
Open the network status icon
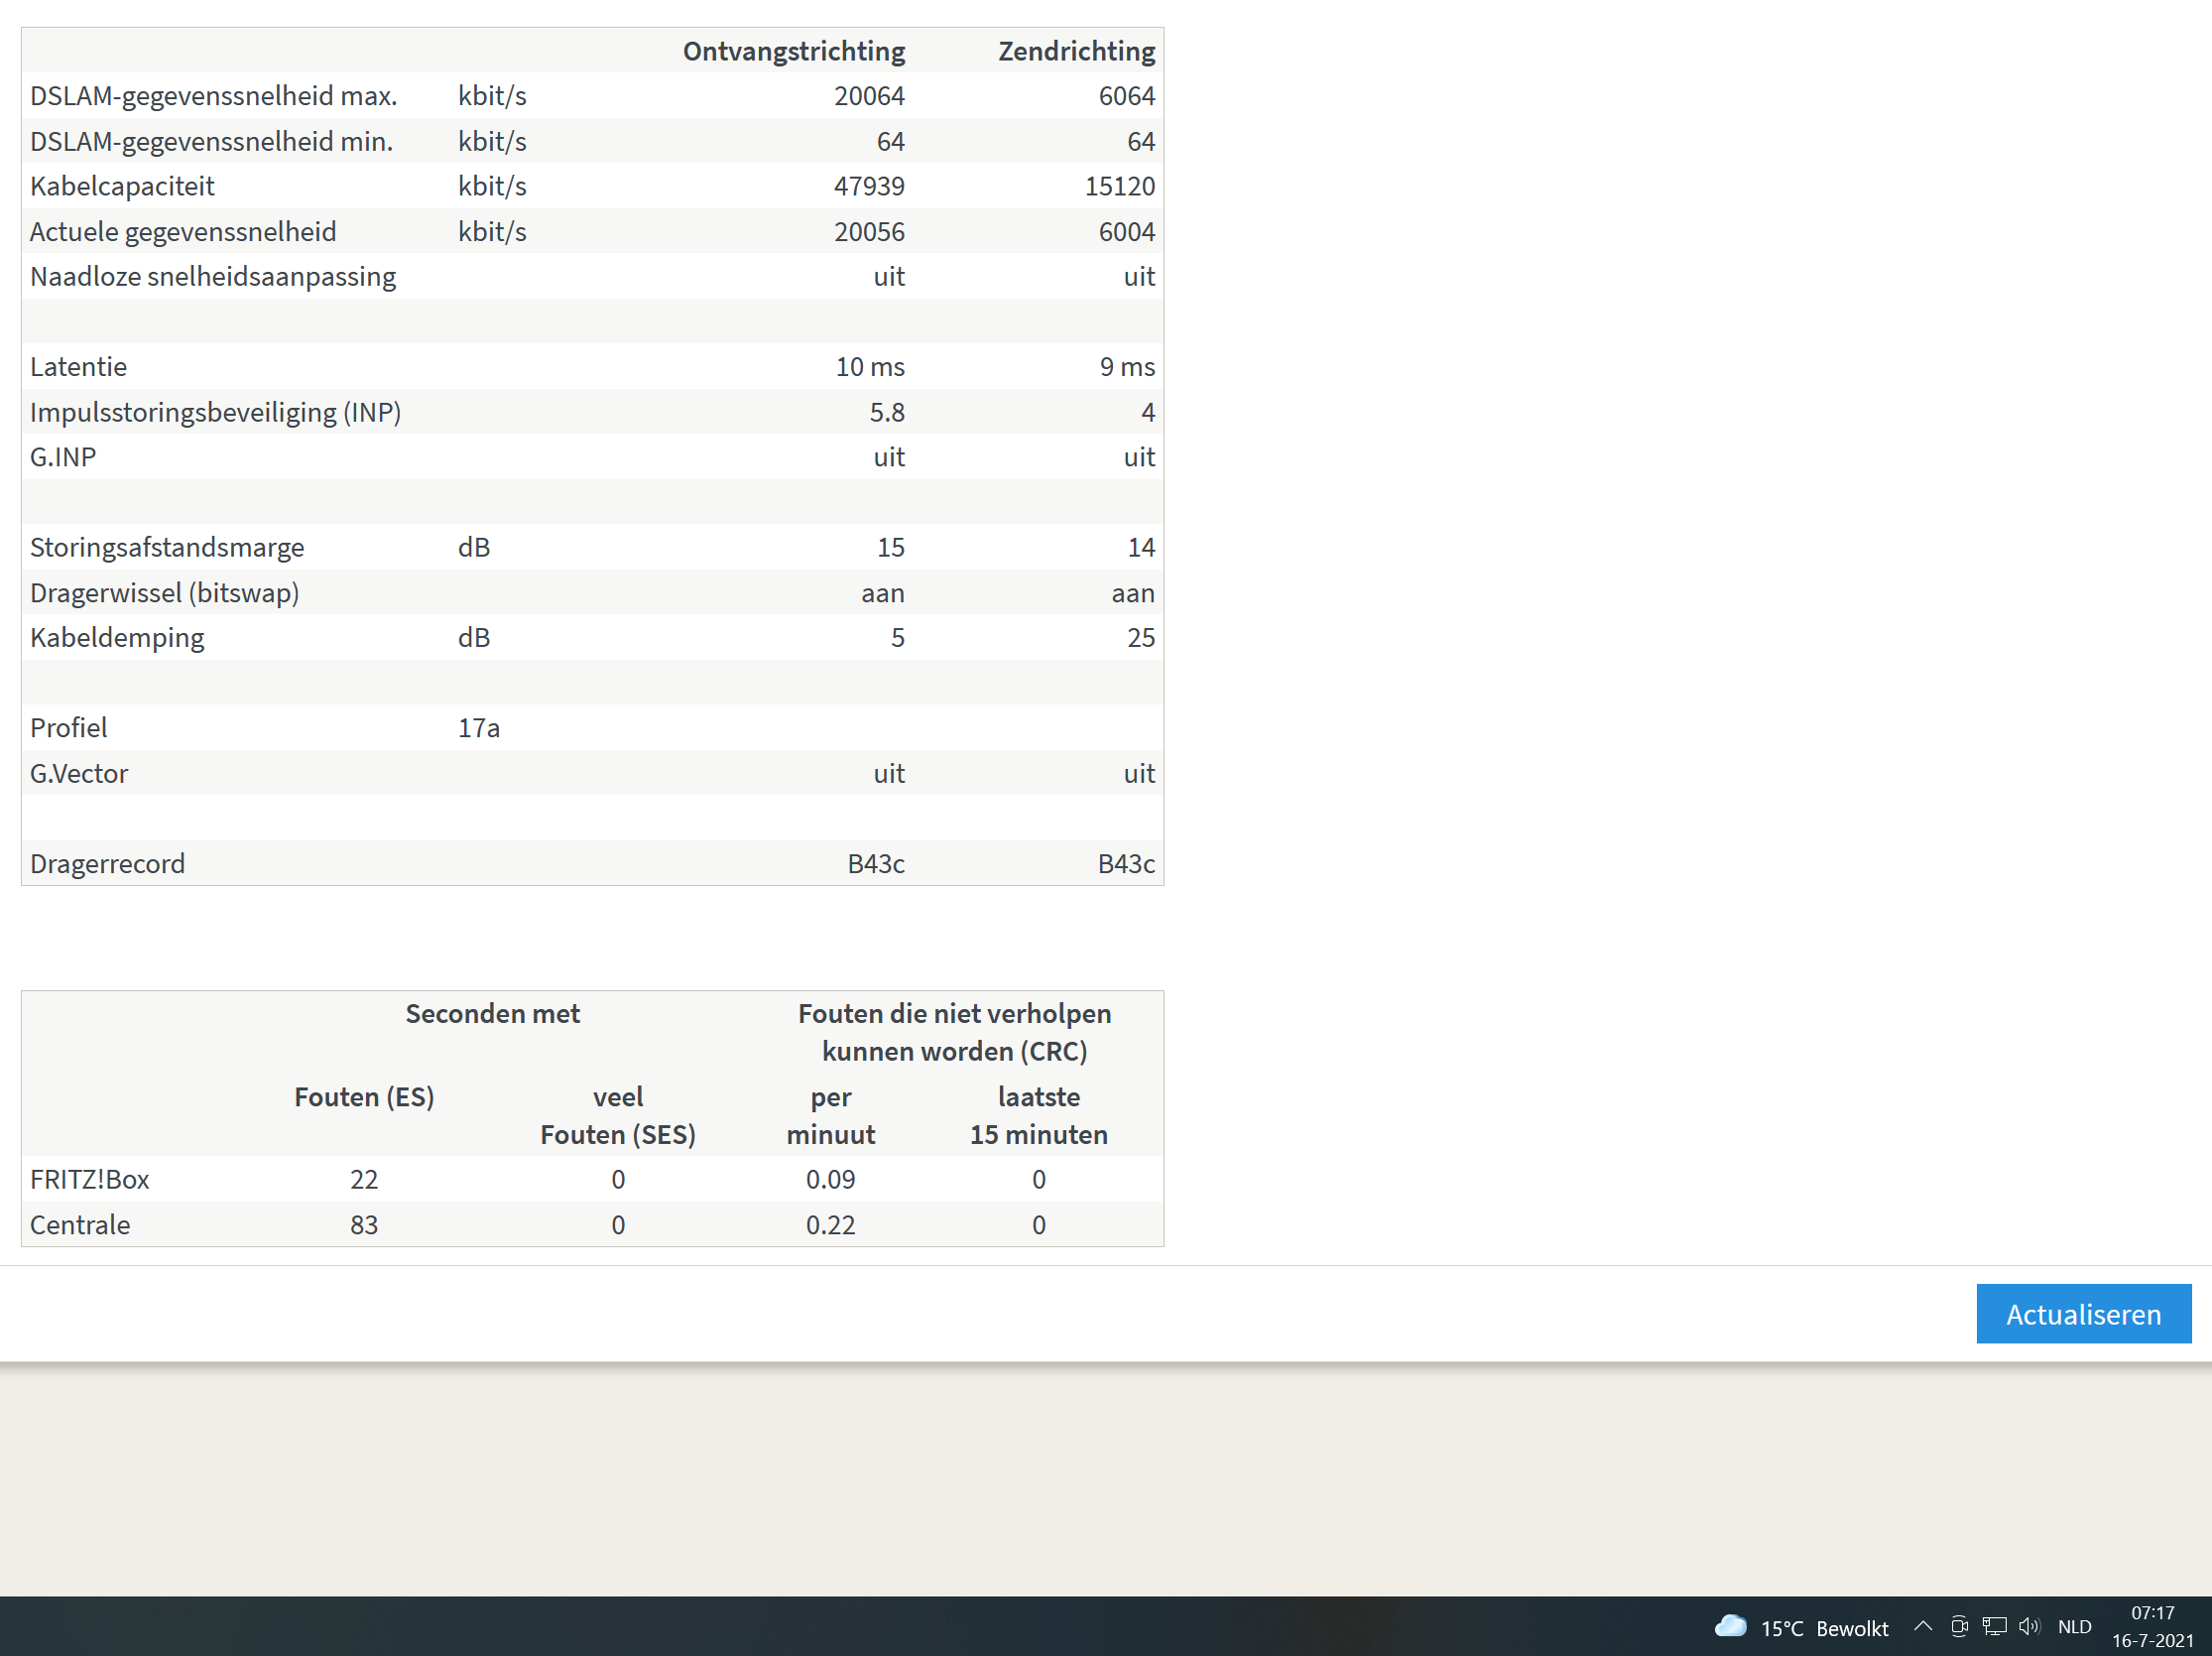click(1994, 1627)
